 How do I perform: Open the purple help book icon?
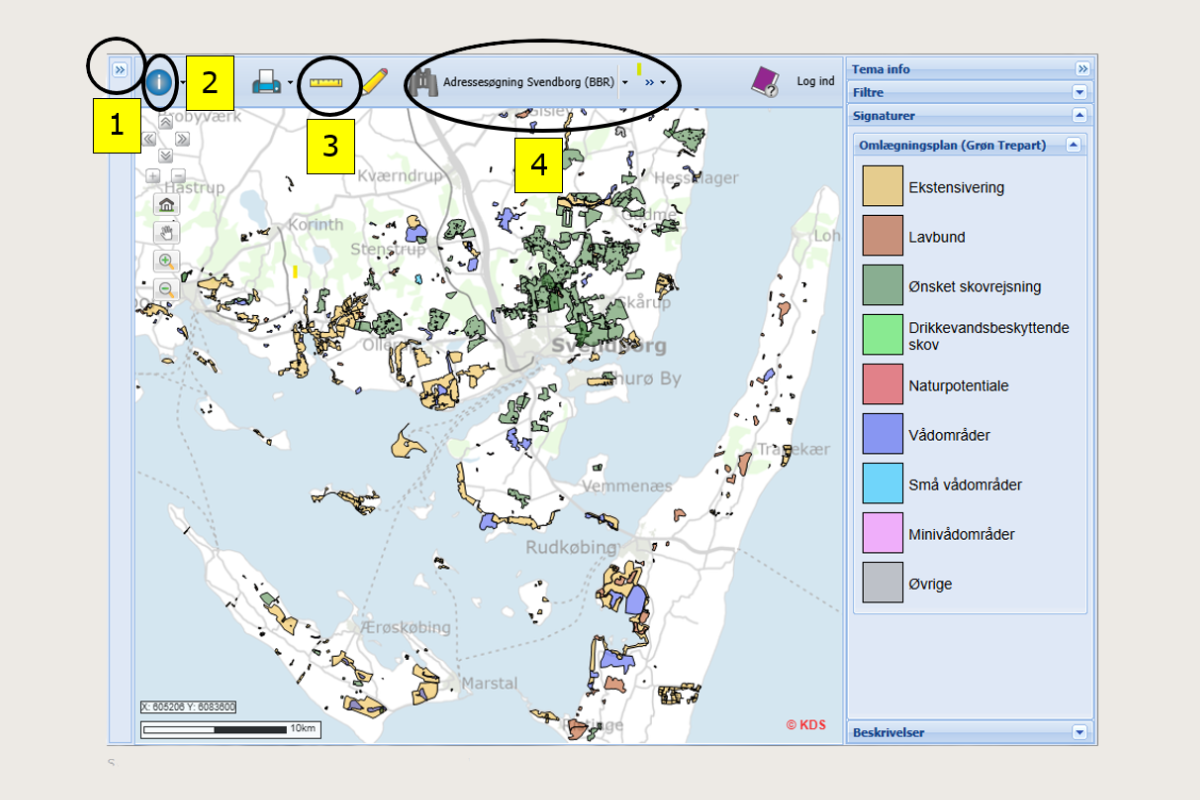pyautogui.click(x=765, y=82)
